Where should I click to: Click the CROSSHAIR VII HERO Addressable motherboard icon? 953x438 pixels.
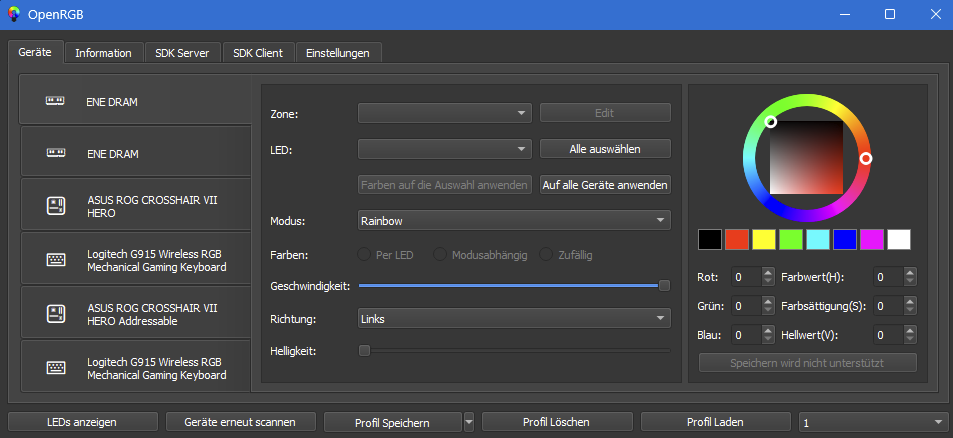click(56, 314)
